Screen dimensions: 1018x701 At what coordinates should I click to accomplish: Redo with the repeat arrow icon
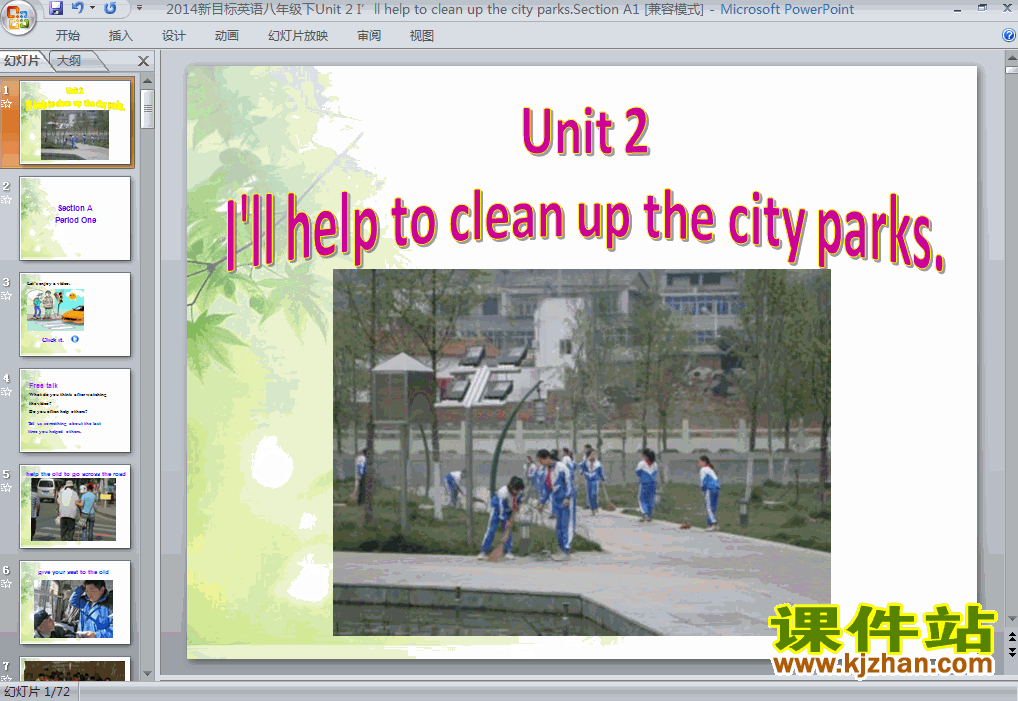point(110,8)
